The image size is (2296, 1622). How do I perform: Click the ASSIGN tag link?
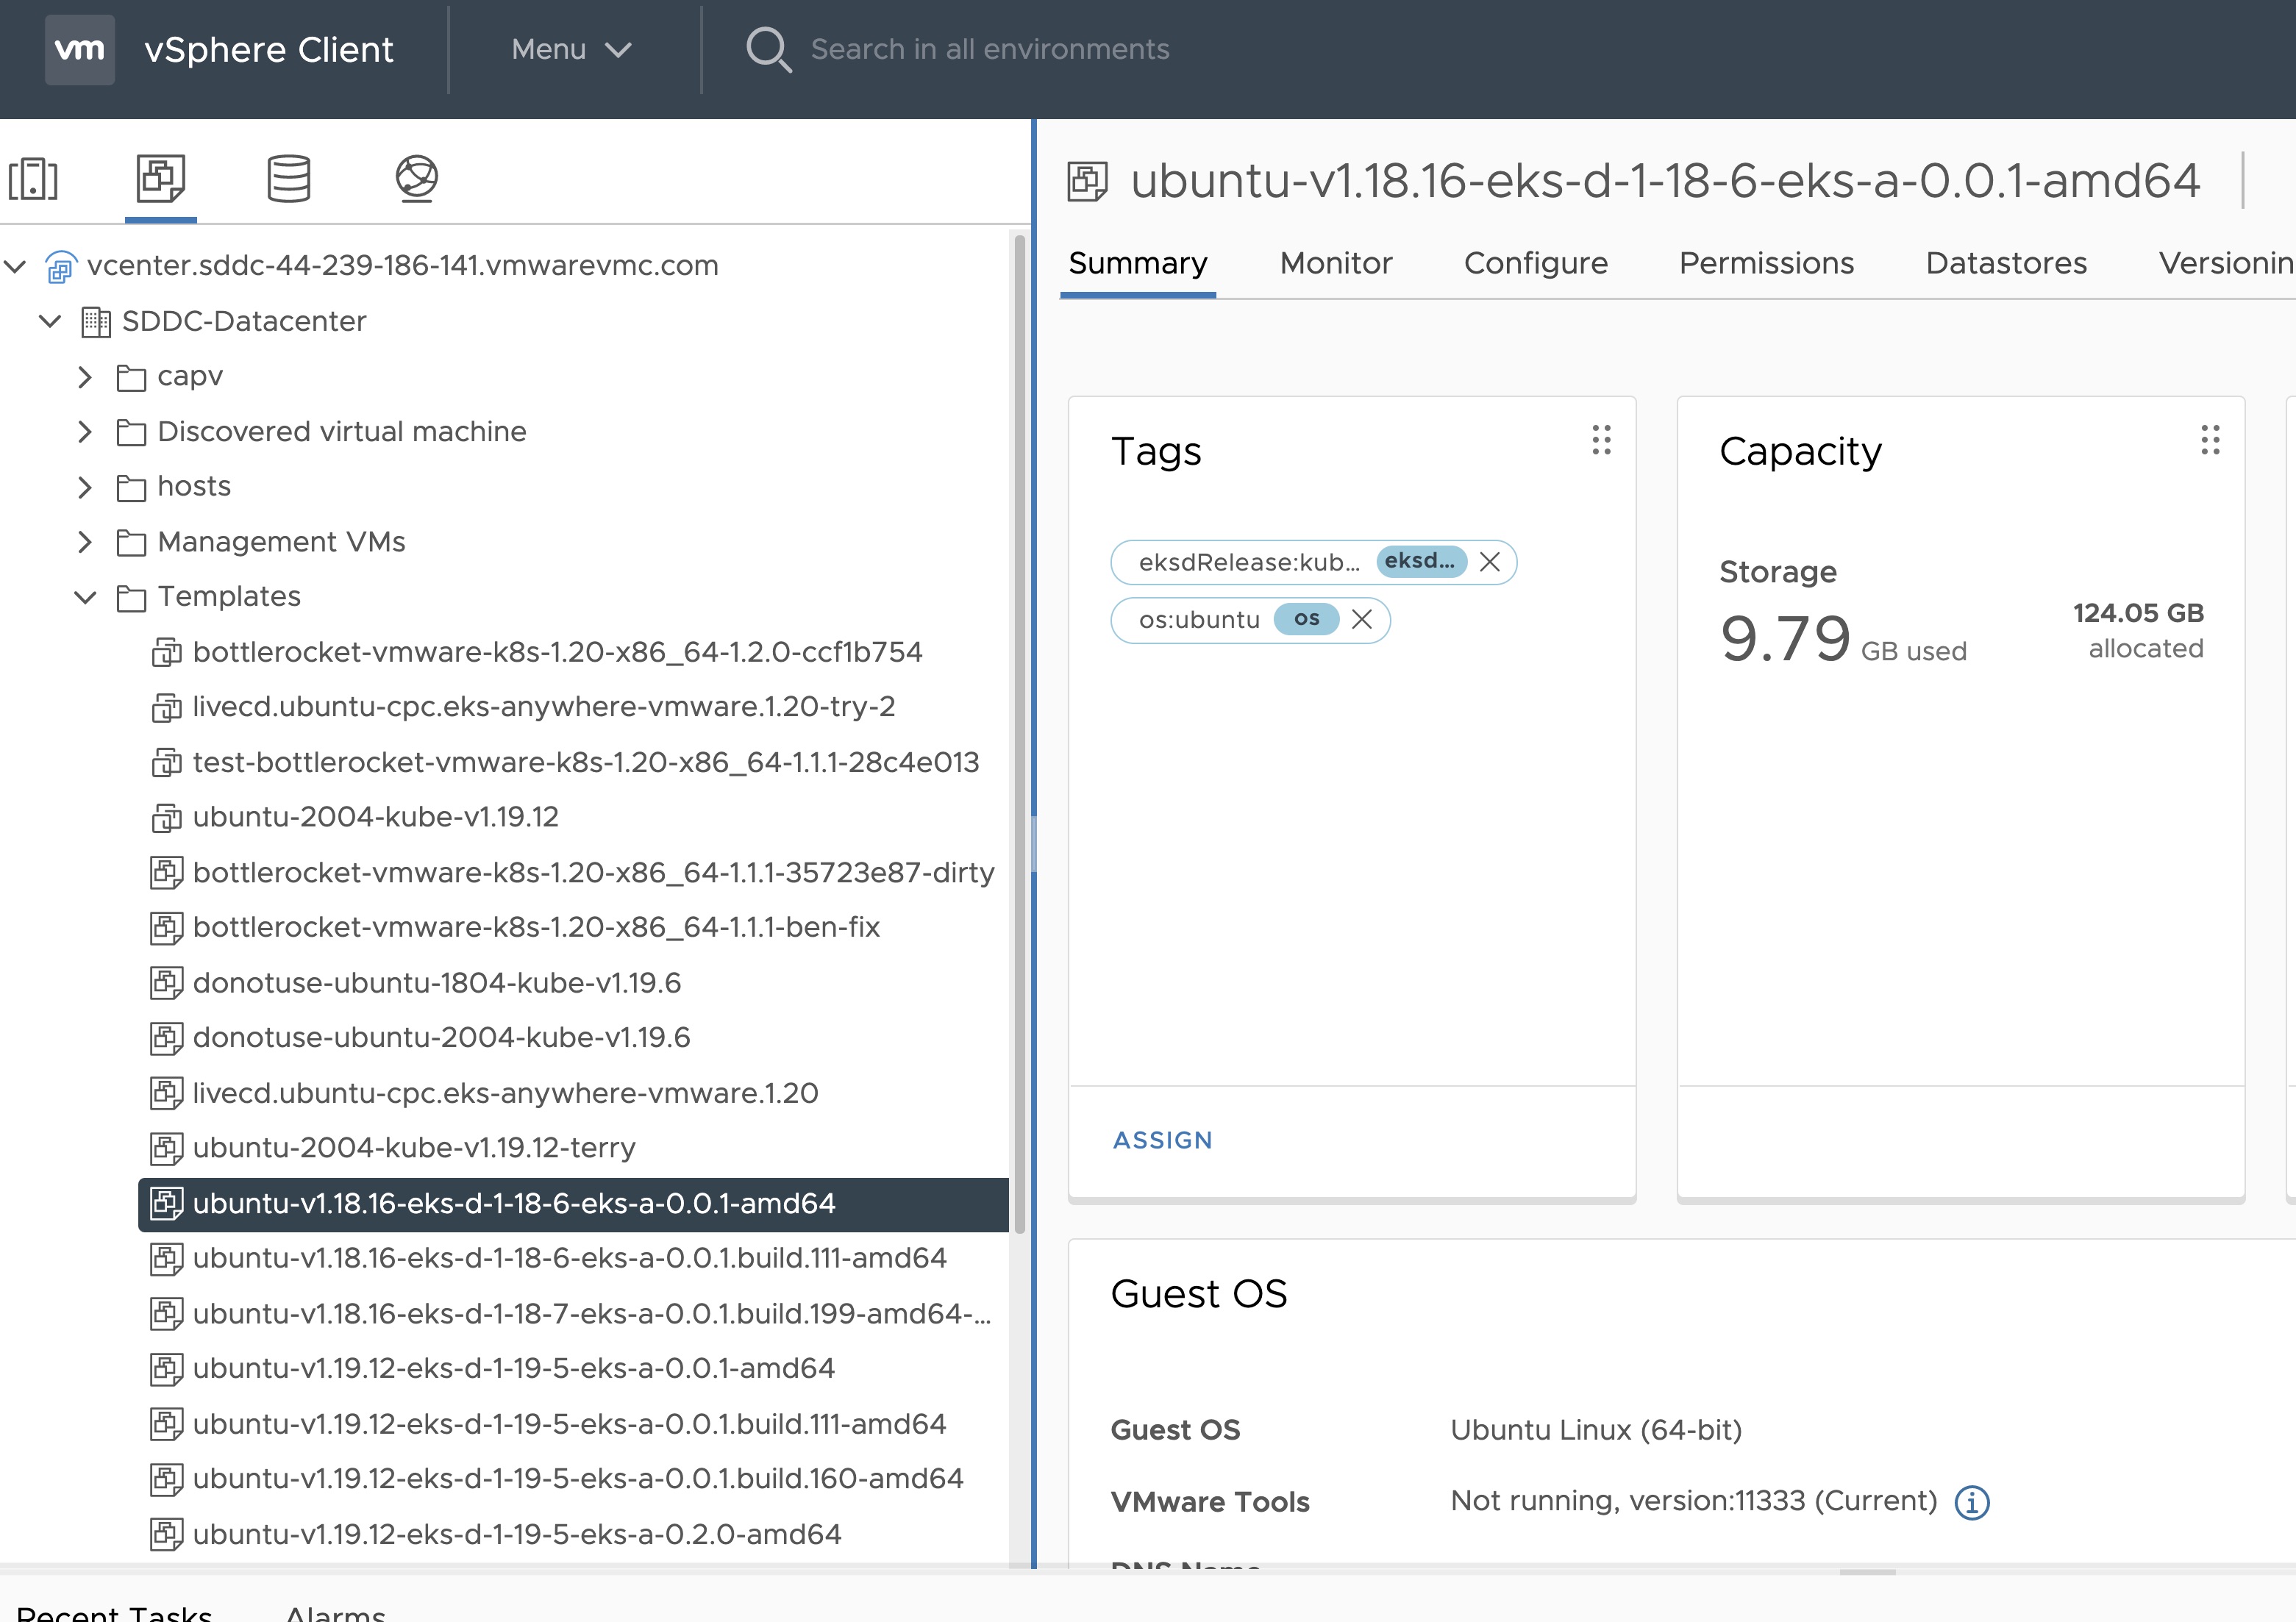1162,1140
